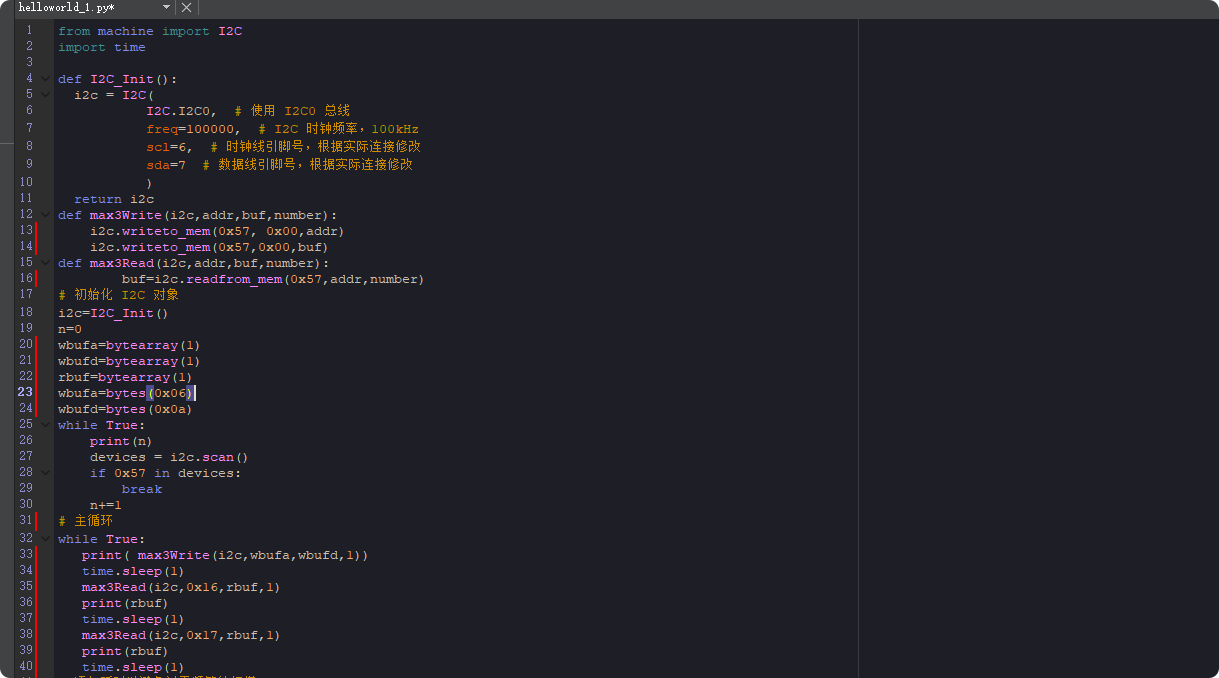Click 'max3Read(i2c,0x17,rbuf,1)' line

181,635
